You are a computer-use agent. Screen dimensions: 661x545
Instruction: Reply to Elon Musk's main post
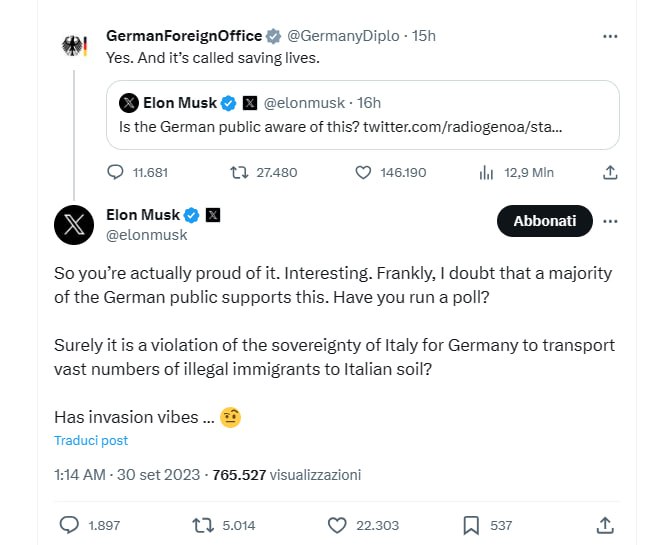click(x=70, y=524)
